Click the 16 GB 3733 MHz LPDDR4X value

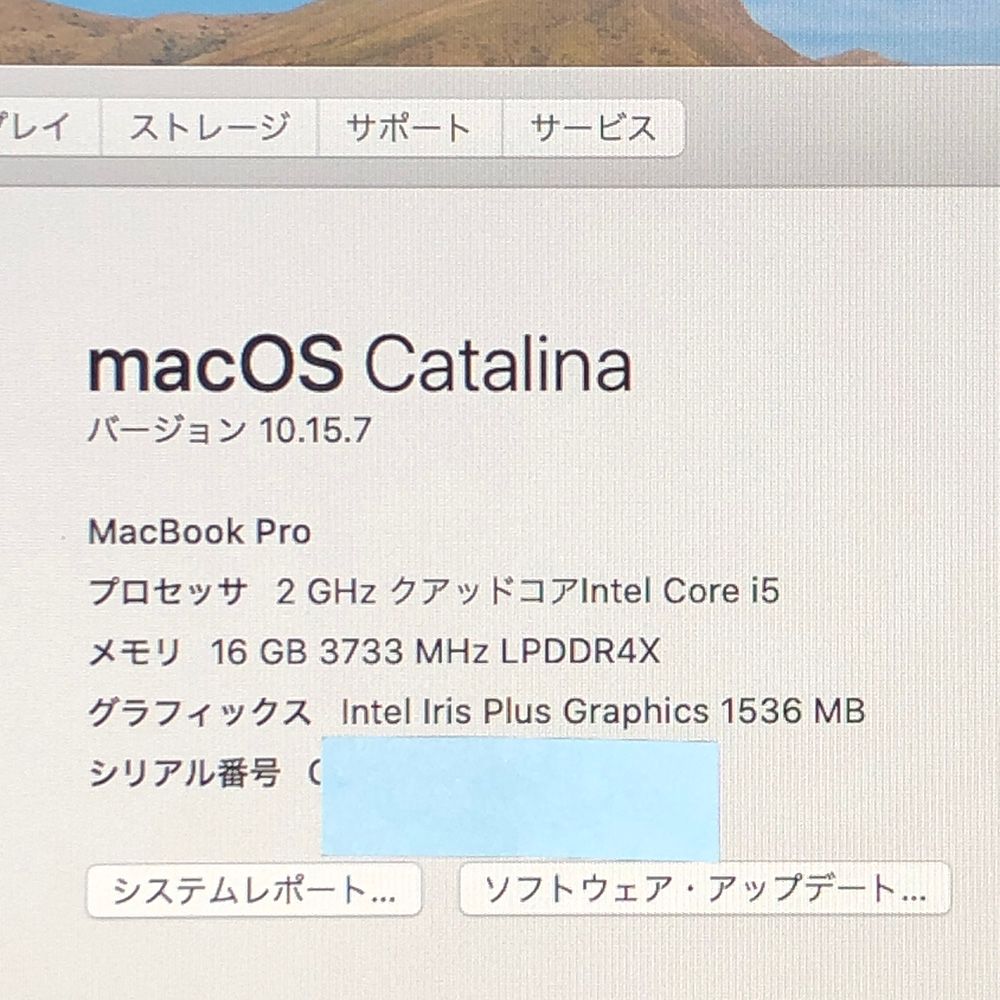pos(436,652)
